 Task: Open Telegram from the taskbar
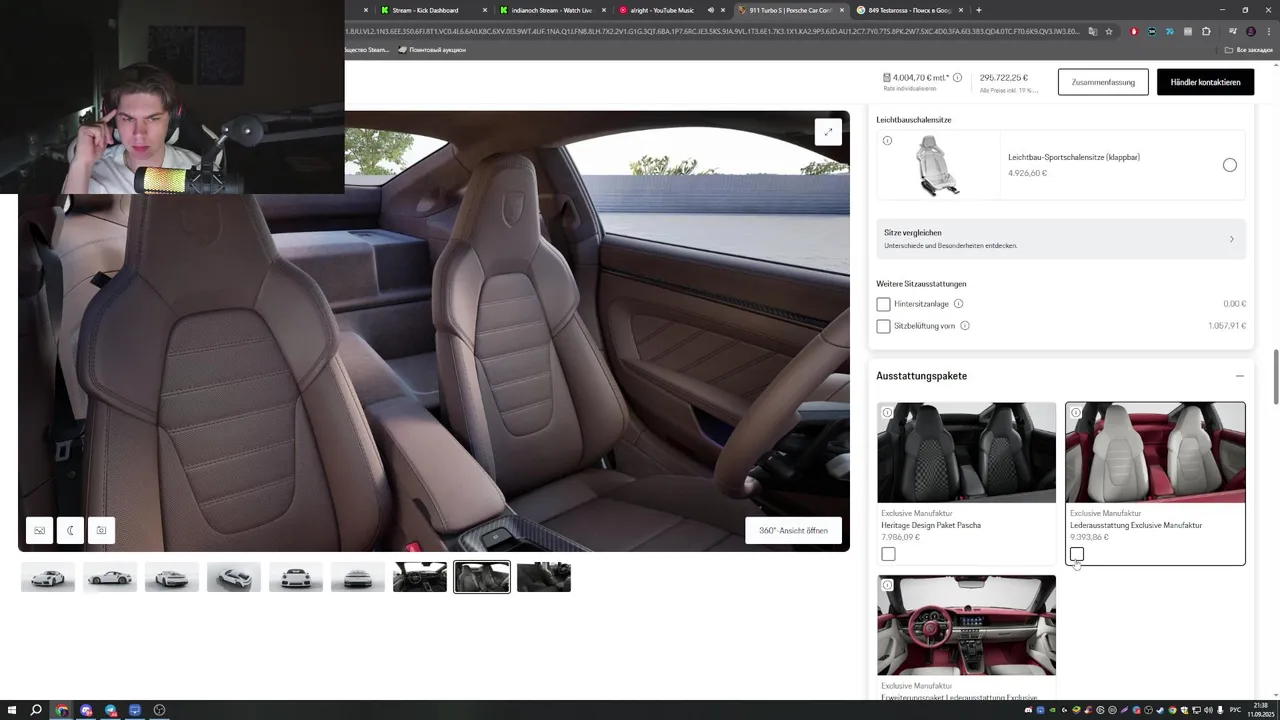tap(110, 710)
